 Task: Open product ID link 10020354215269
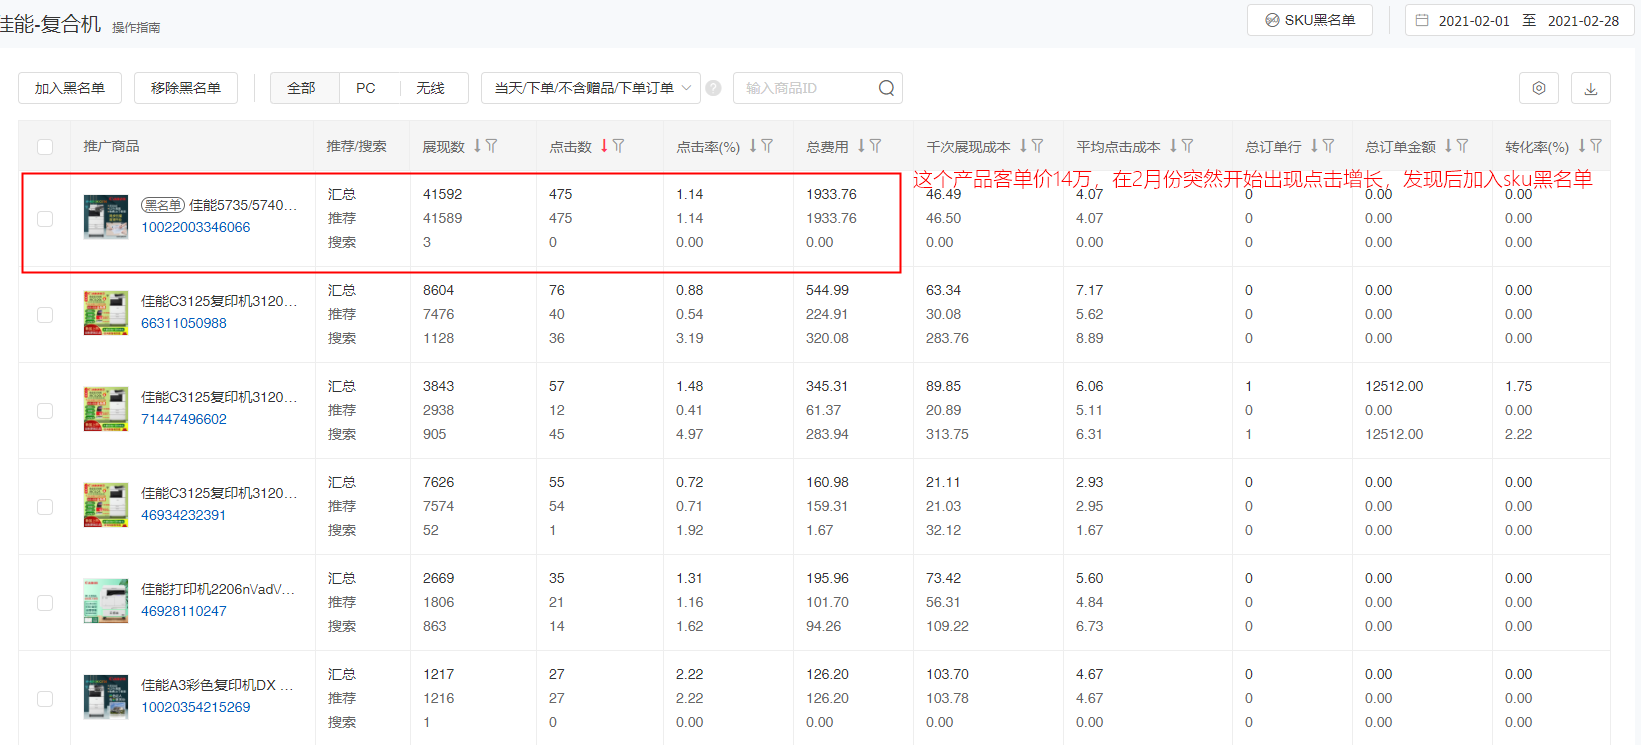click(x=195, y=707)
